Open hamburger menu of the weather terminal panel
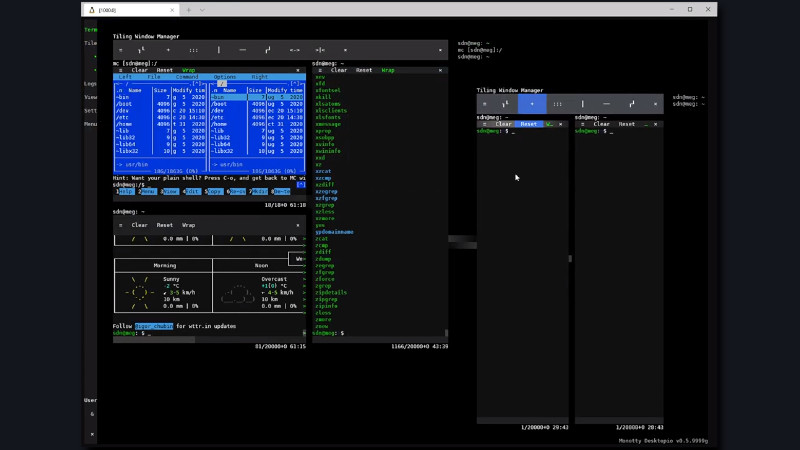This screenshot has width=800, height=450. point(120,225)
